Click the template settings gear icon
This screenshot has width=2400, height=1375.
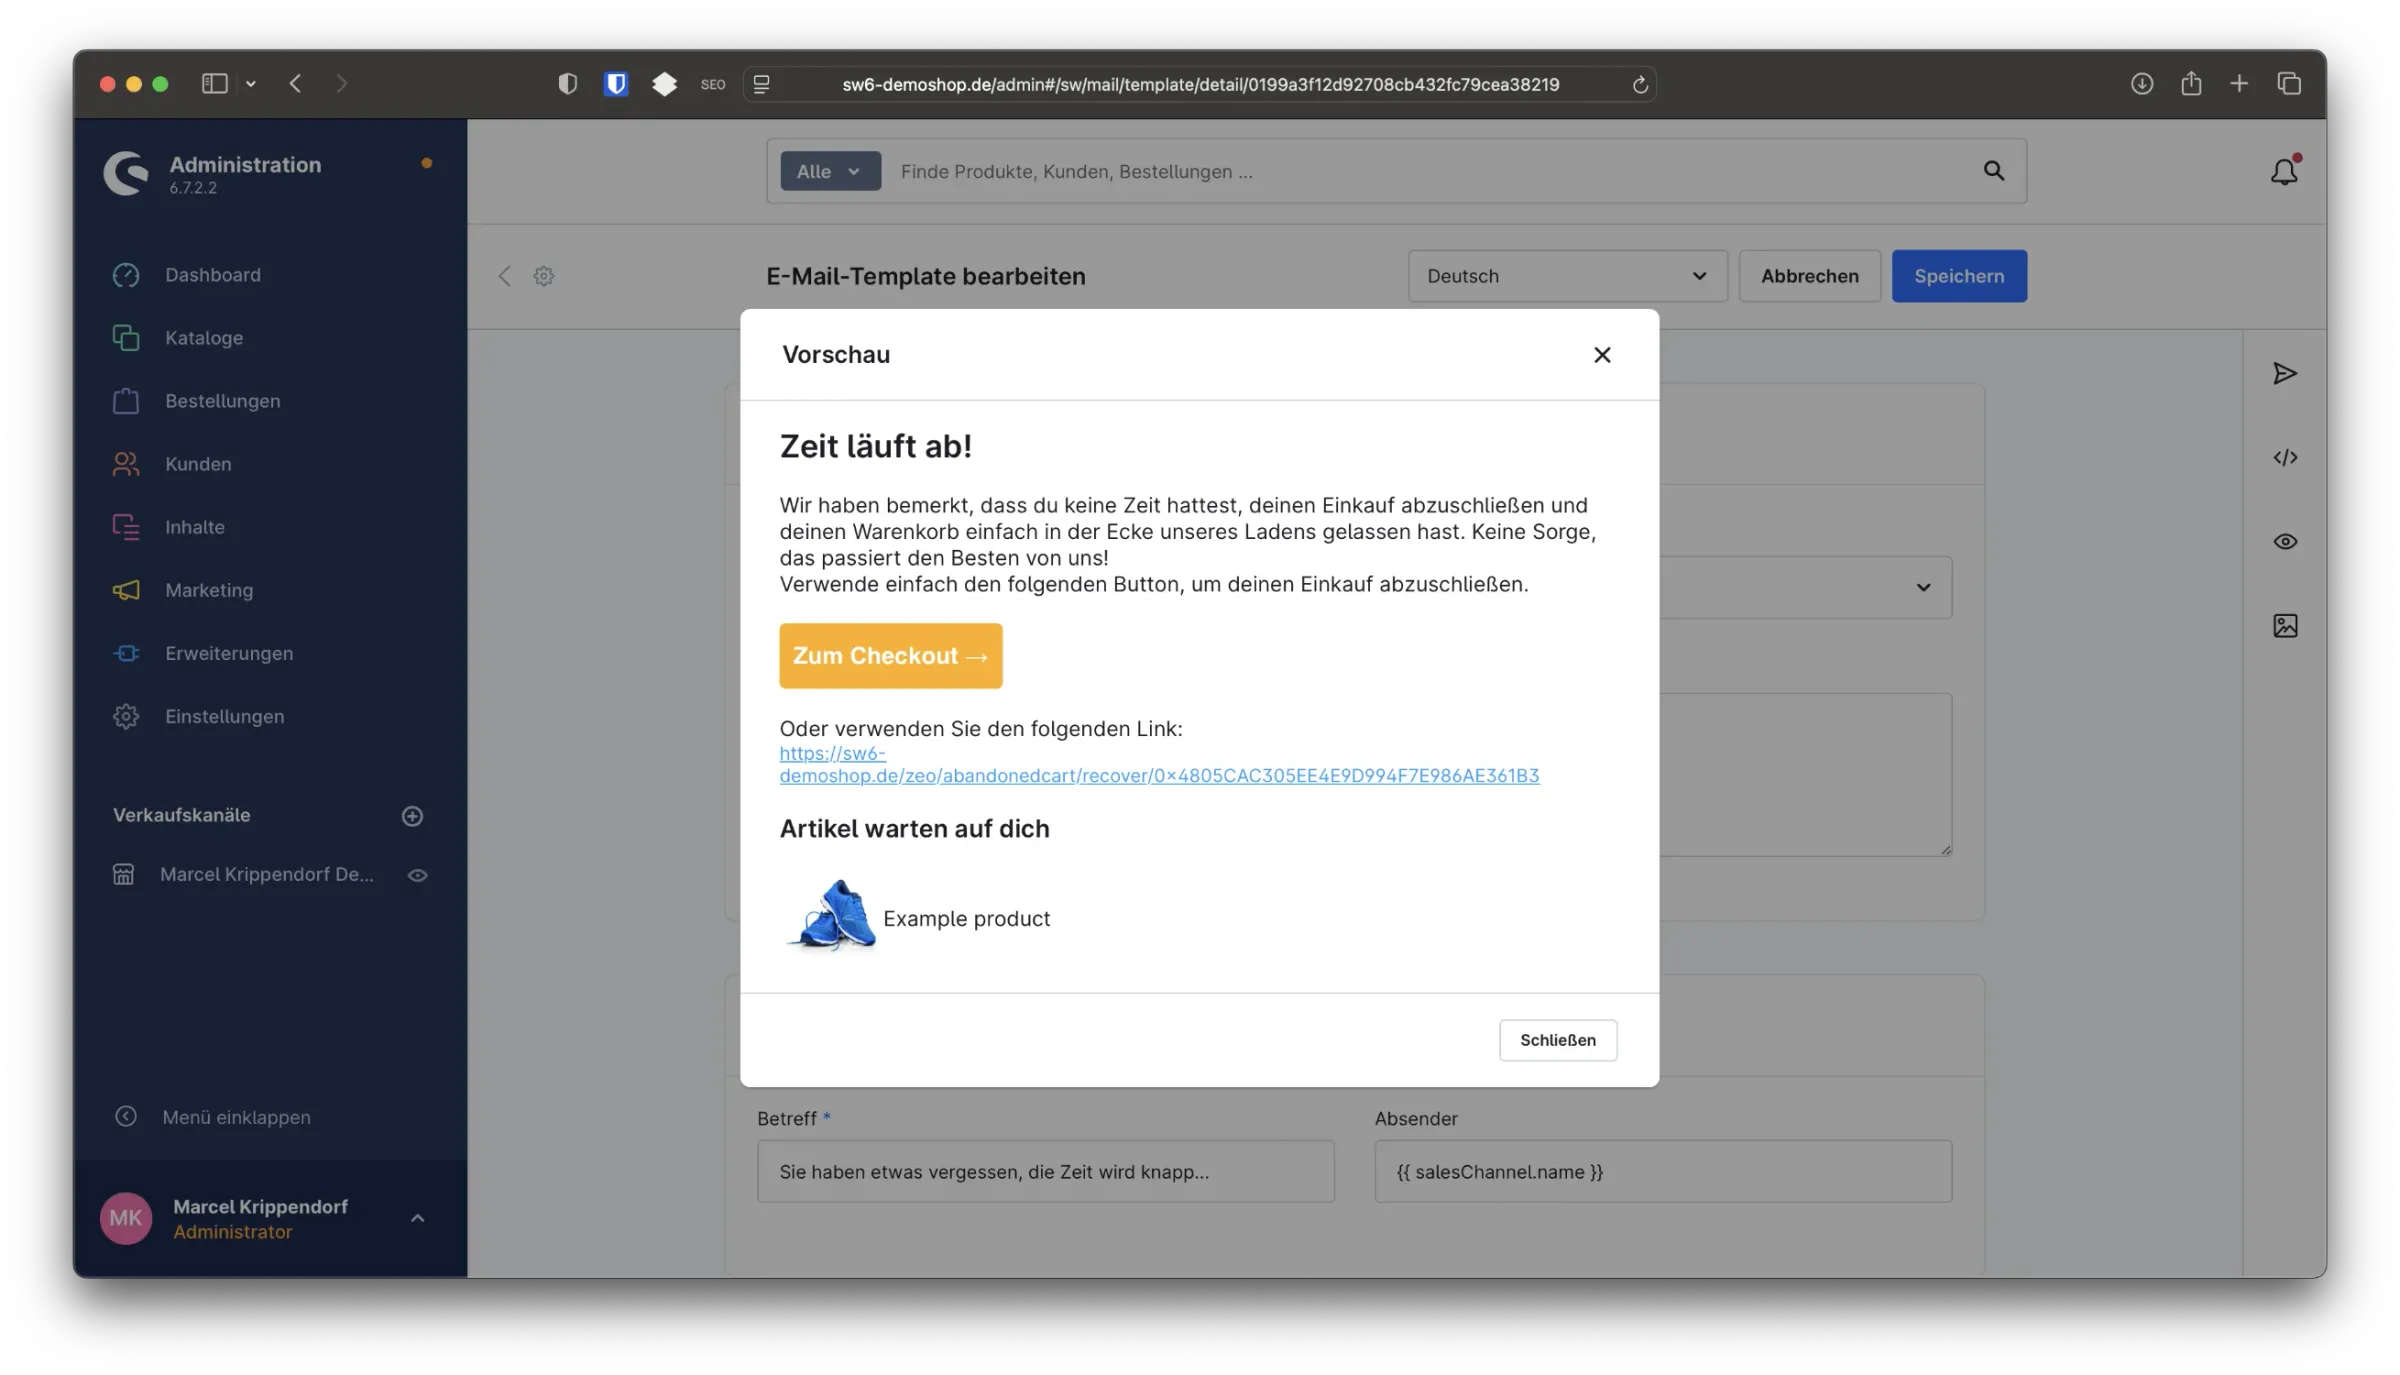pos(543,276)
